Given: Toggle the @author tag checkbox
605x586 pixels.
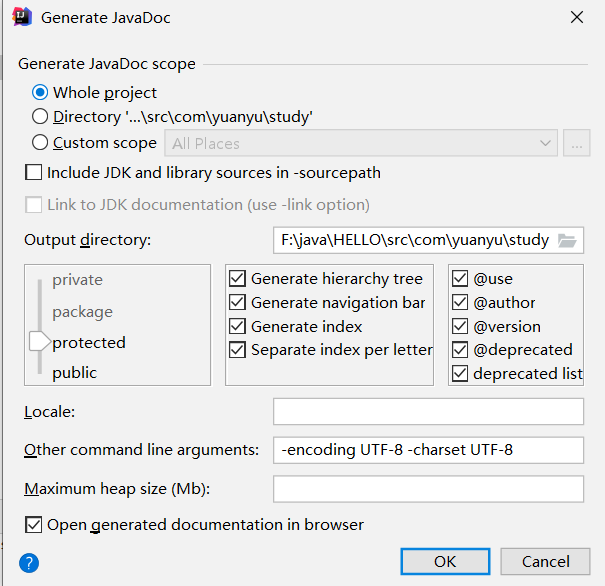Looking at the screenshot, I should click(x=460, y=303).
